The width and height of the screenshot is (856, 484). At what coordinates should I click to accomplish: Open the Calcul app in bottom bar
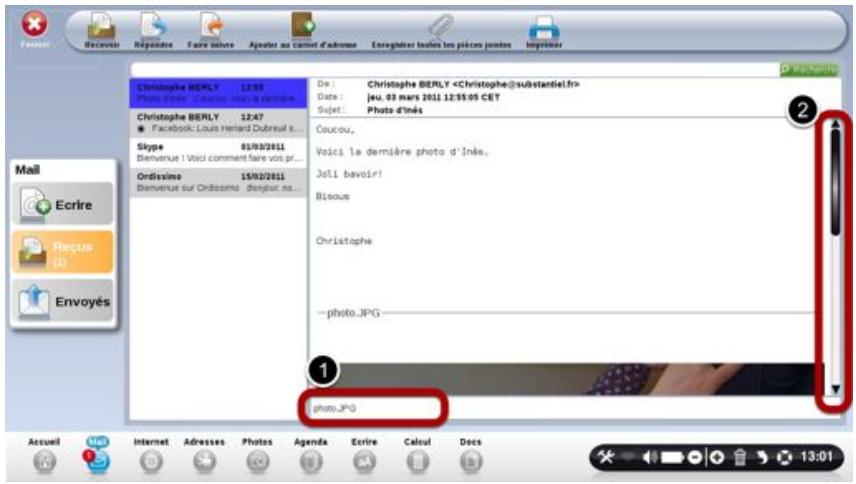pos(418,456)
